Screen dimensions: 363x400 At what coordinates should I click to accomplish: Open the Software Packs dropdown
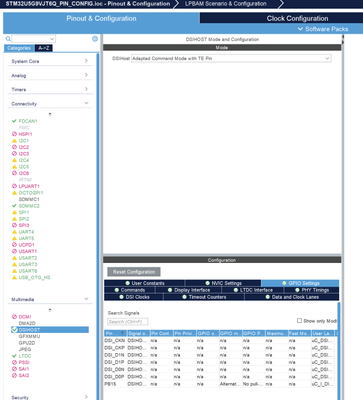pyautogui.click(x=323, y=29)
